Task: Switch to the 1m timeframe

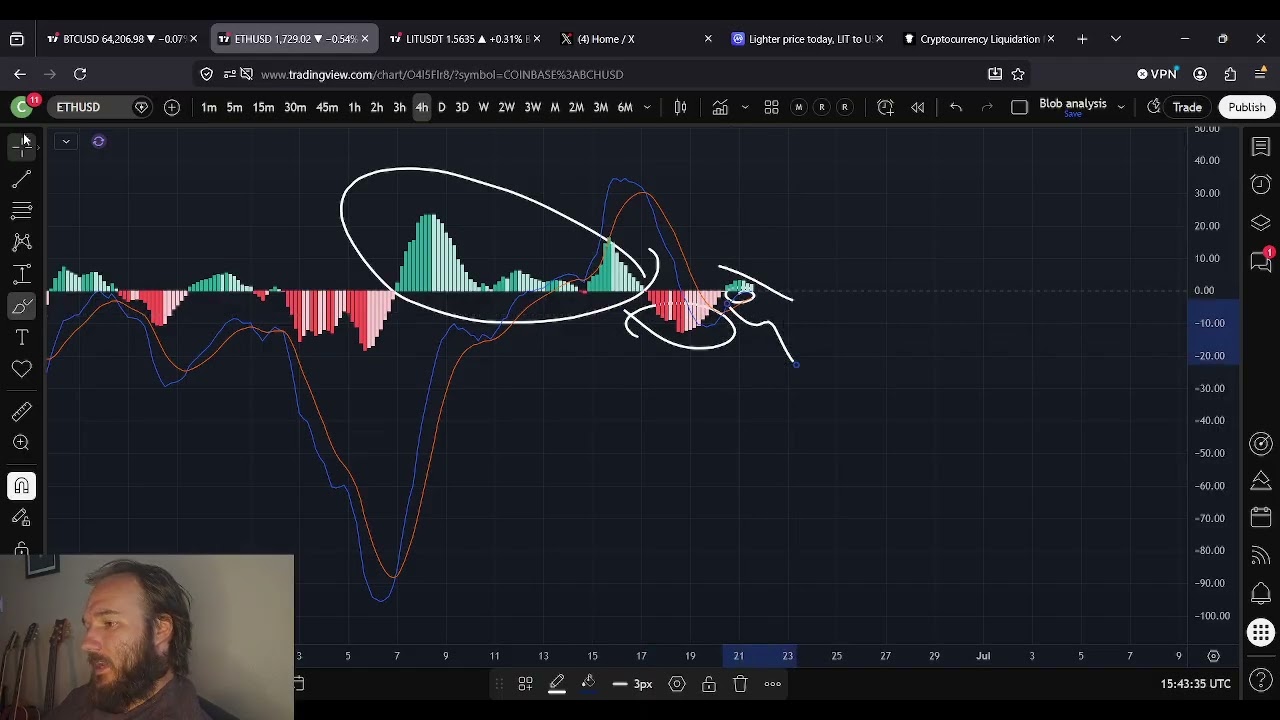Action: (x=209, y=107)
